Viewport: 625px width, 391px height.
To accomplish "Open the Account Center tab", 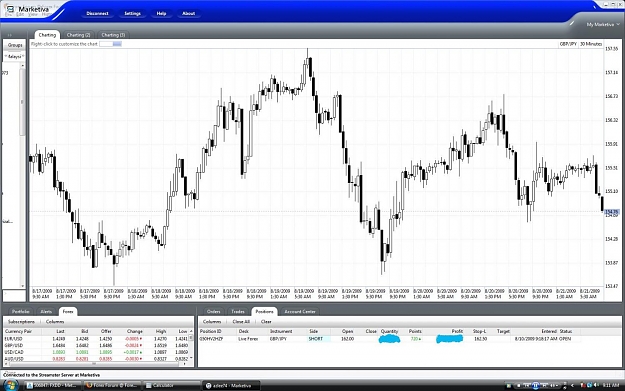I will point(300,312).
